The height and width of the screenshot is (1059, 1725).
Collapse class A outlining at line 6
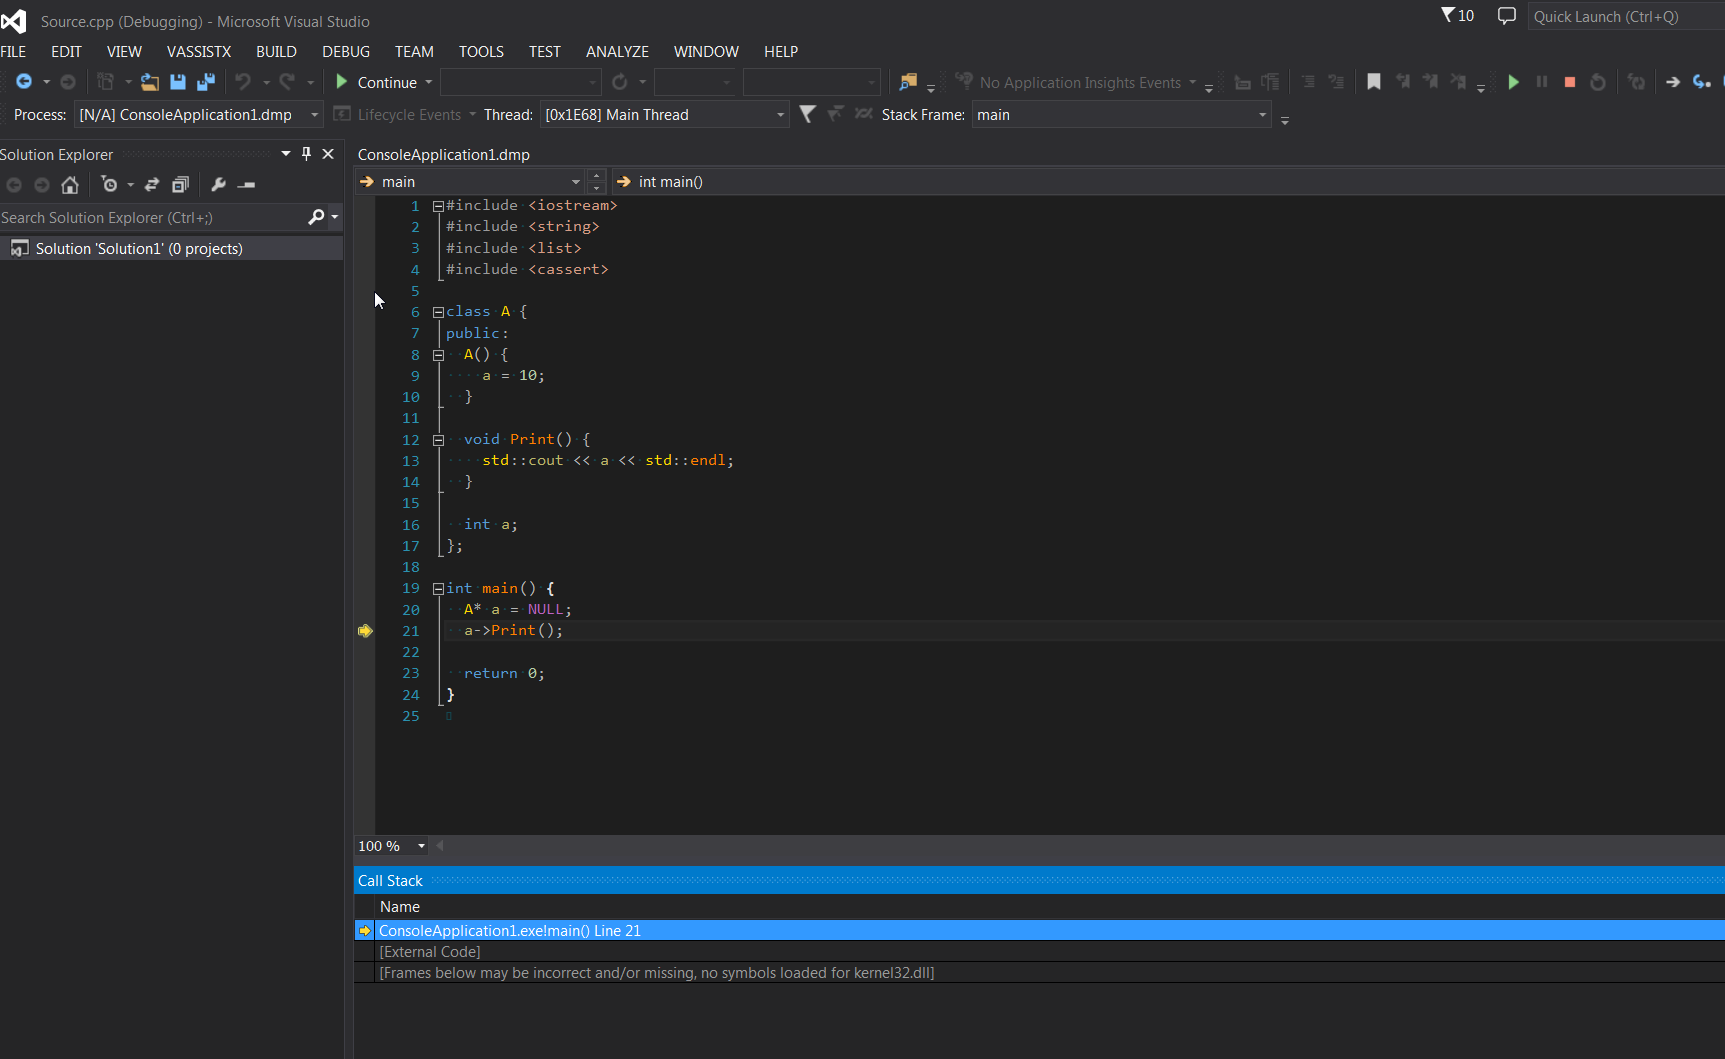coord(438,312)
